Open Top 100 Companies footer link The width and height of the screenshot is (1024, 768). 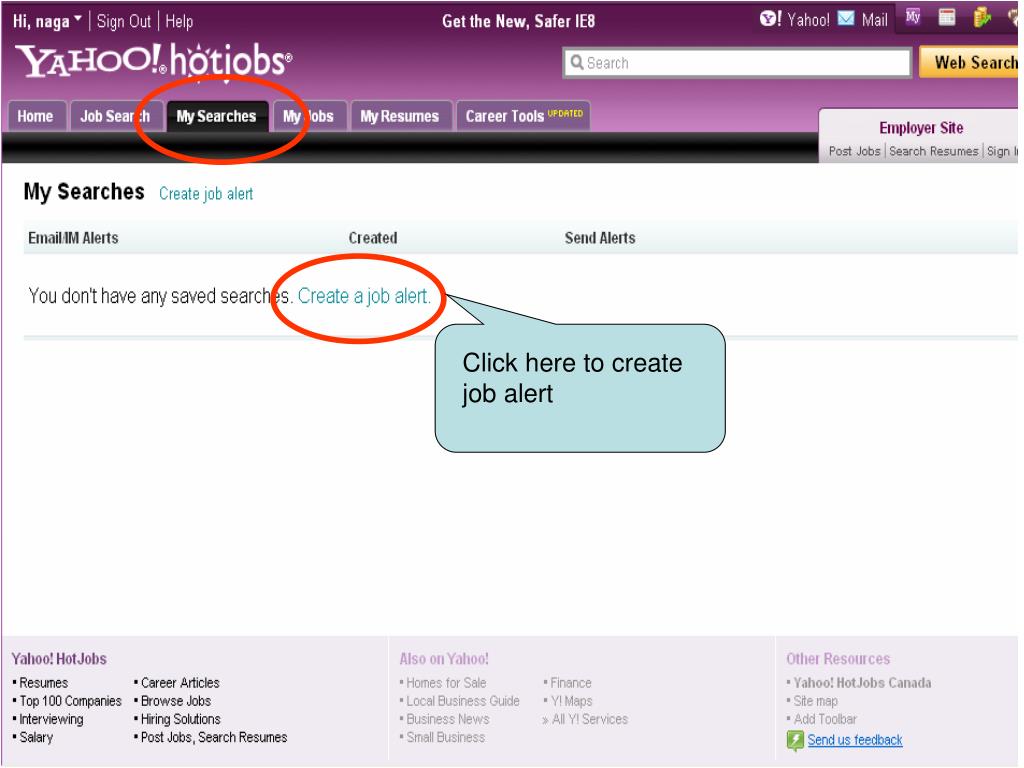[x=71, y=701]
